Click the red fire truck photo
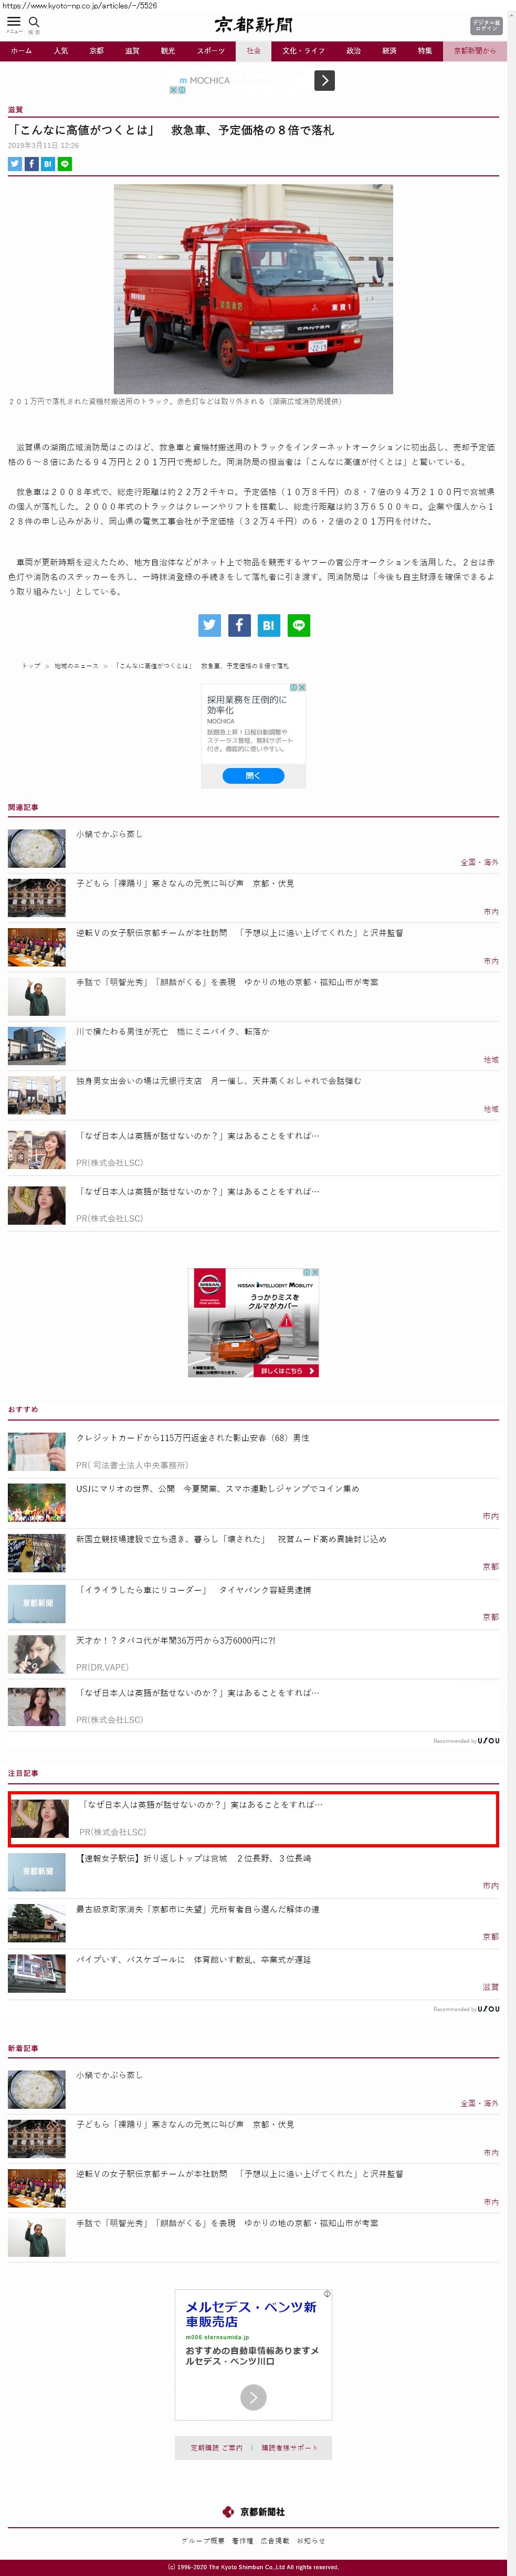Image resolution: width=516 pixels, height=2576 pixels. coord(253,289)
